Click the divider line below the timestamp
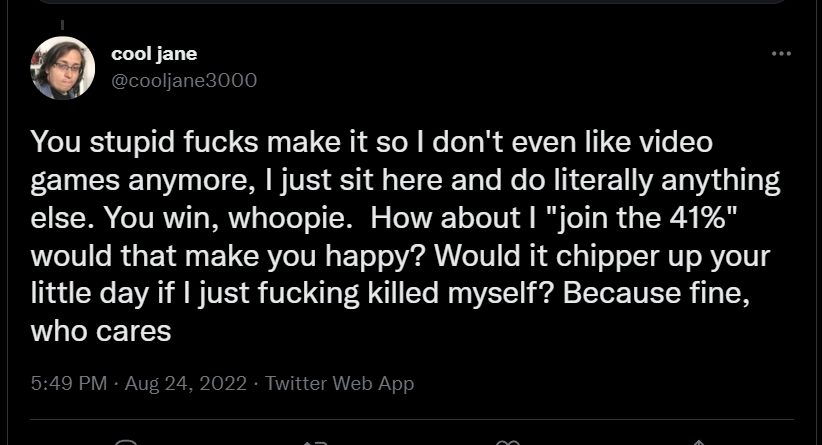The image size is (822, 445). click(x=412, y=419)
